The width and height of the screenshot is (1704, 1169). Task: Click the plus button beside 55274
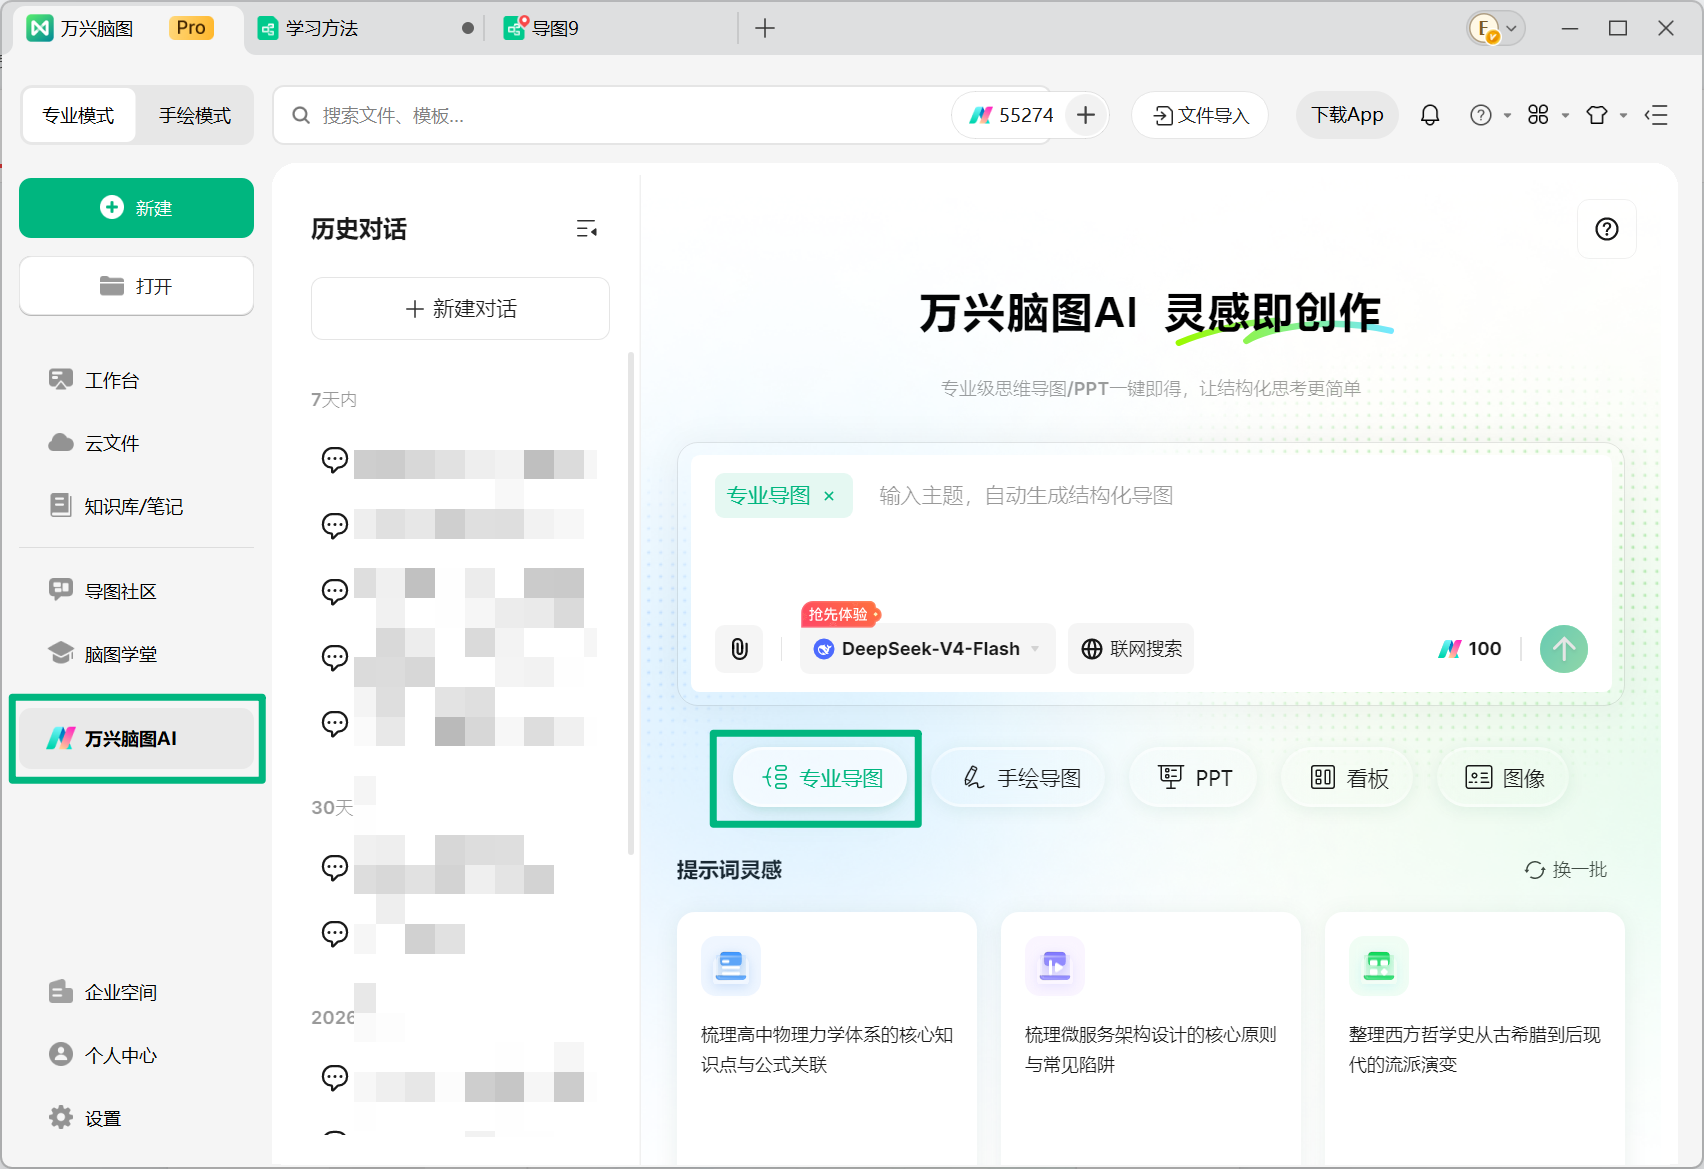[1086, 115]
